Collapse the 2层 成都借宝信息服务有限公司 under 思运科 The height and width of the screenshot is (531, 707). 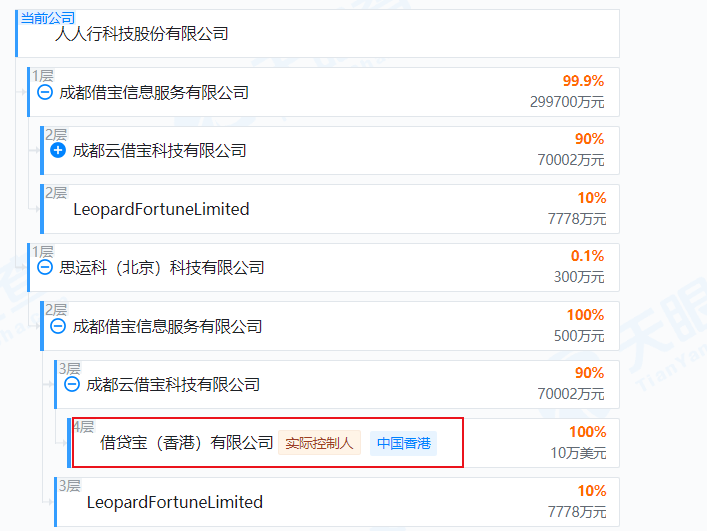tap(58, 326)
